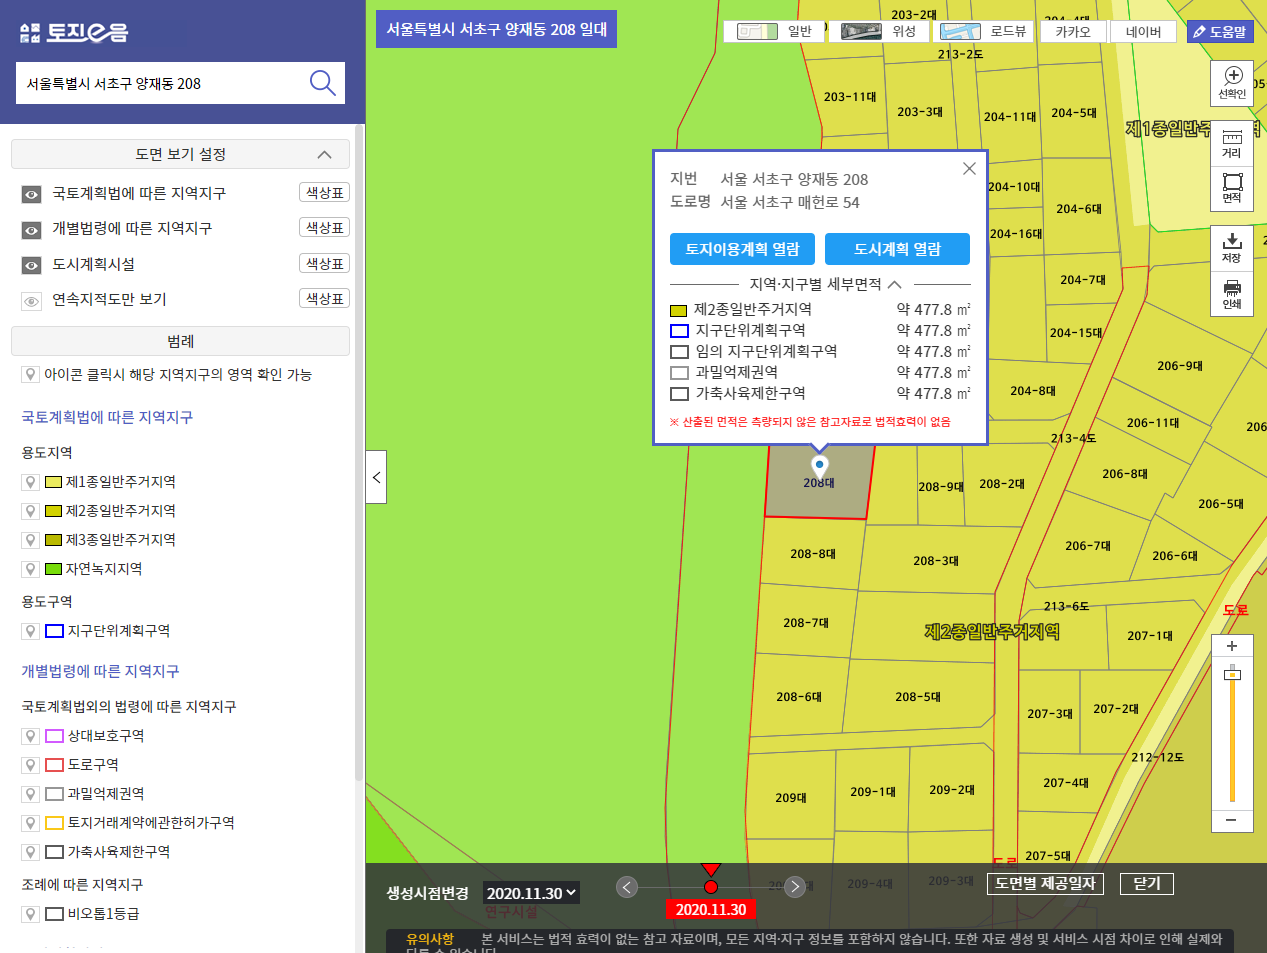This screenshot has height=953, width=1267.
Task: Open 색상표 for 도시계획시설
Action: coord(325,263)
